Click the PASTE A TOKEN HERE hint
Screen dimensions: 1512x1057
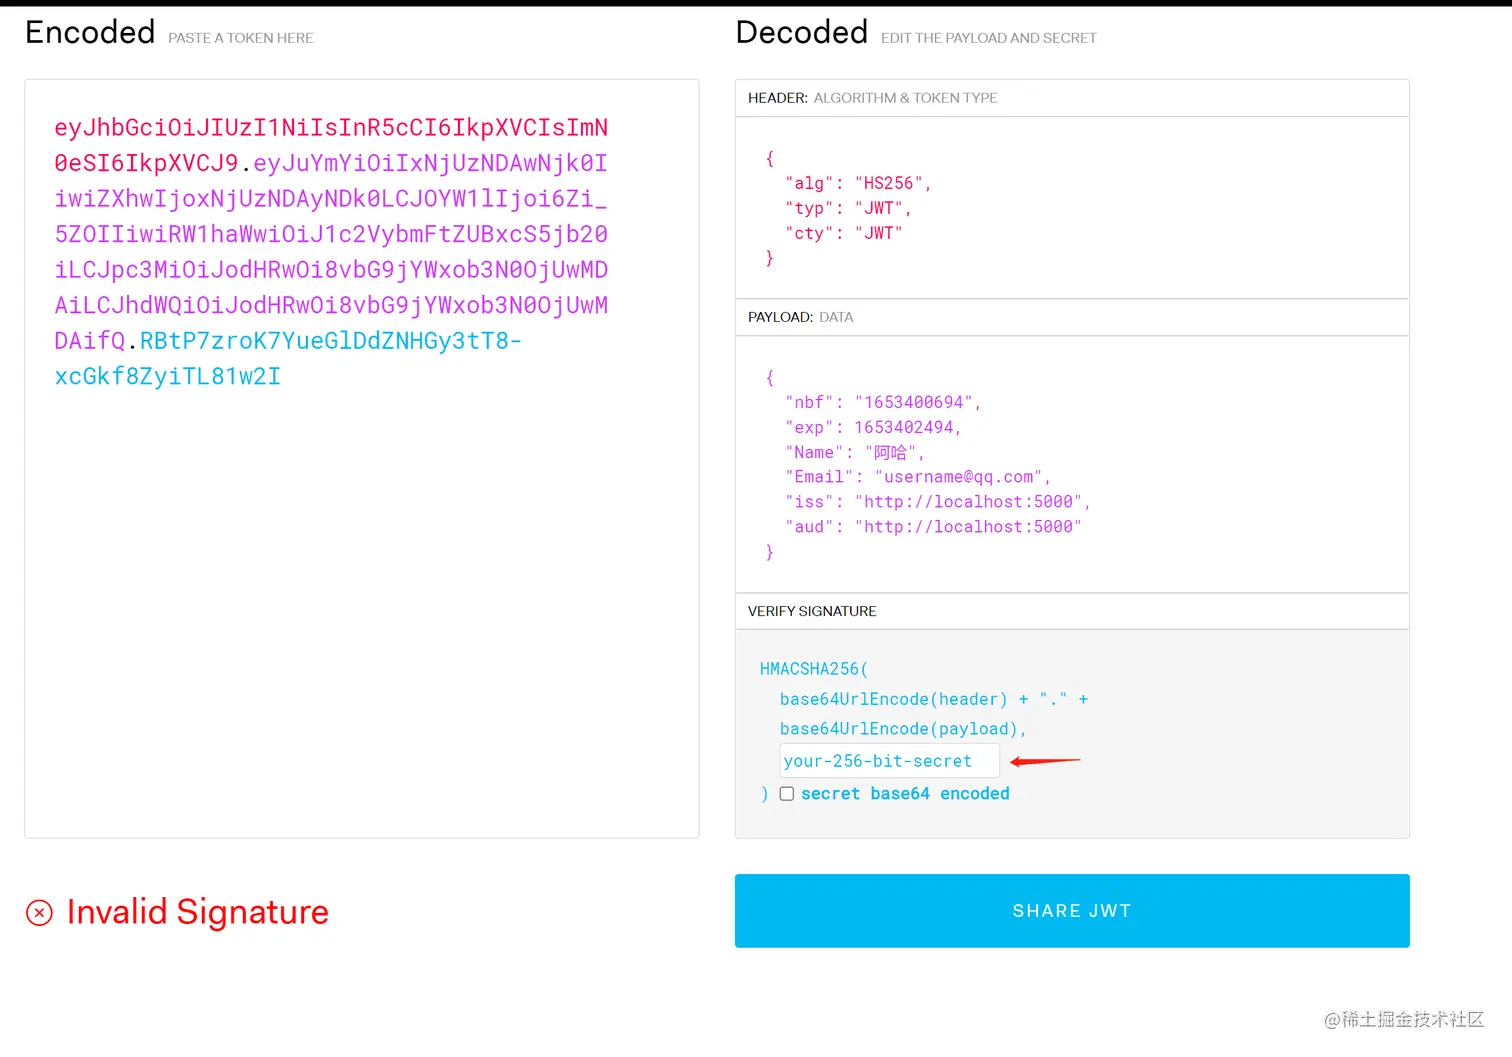tap(241, 38)
